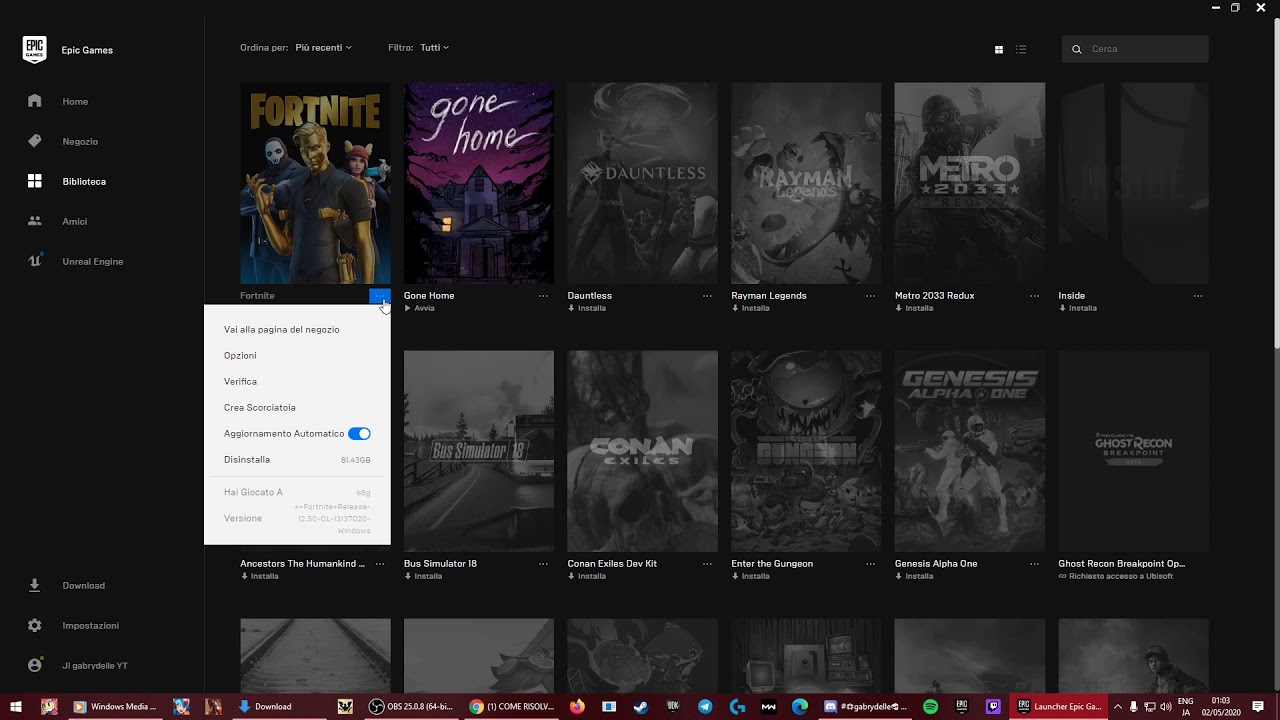Click the Conan Exiles cover thumbnail
This screenshot has height=720, width=1280.
pyautogui.click(x=642, y=450)
